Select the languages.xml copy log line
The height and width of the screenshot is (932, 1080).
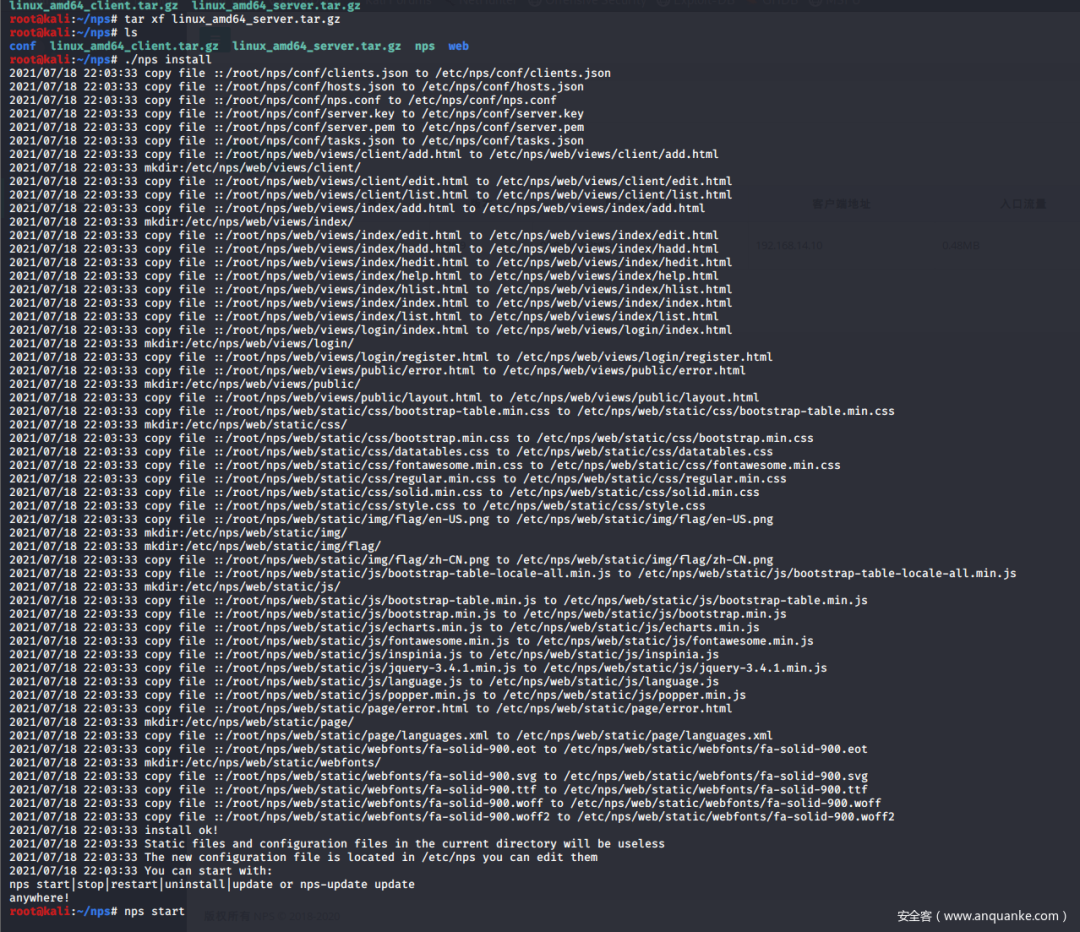(x=391, y=736)
